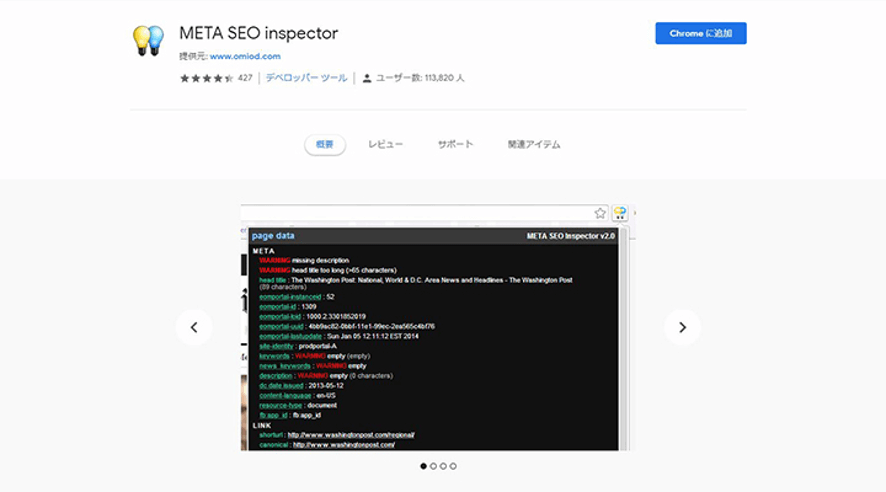886x492 pixels.
Task: Switch to the サポート tab
Action: click(455, 145)
